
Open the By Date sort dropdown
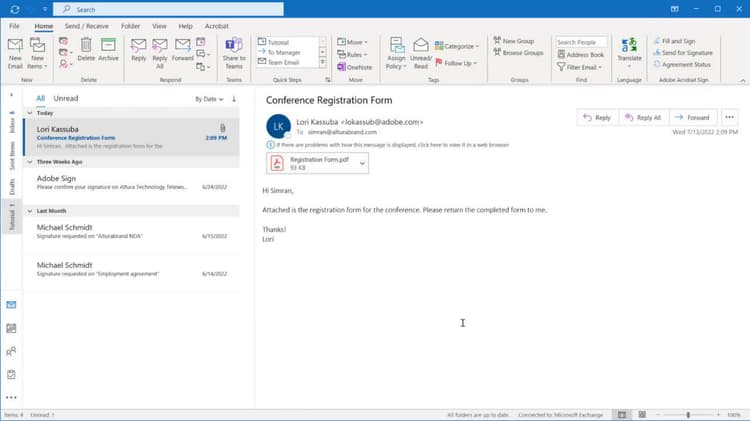(x=209, y=99)
